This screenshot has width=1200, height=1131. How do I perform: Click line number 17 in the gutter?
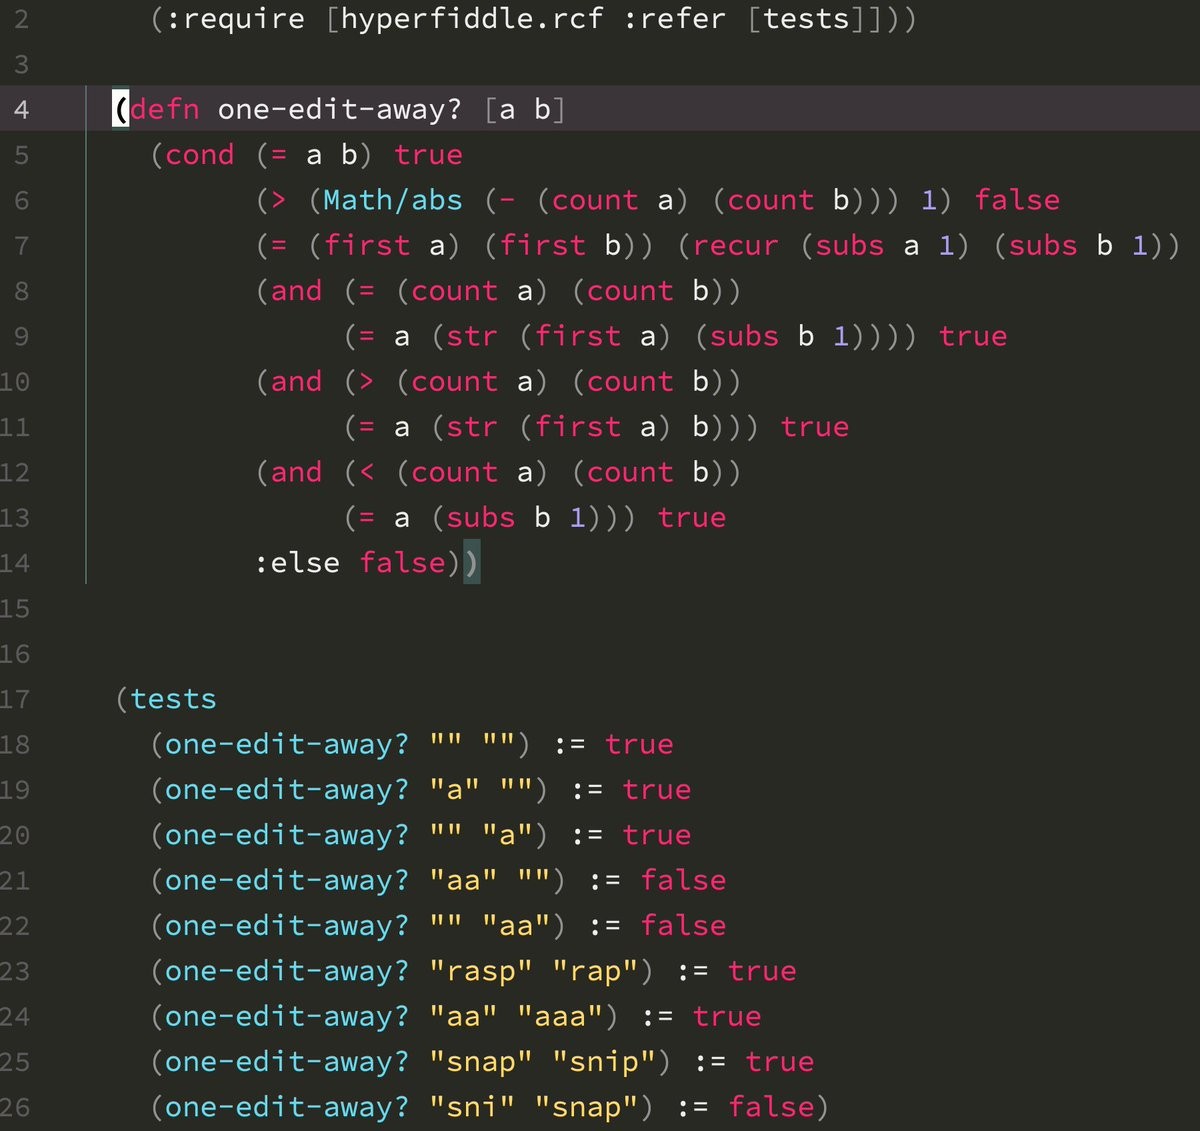[15, 699]
